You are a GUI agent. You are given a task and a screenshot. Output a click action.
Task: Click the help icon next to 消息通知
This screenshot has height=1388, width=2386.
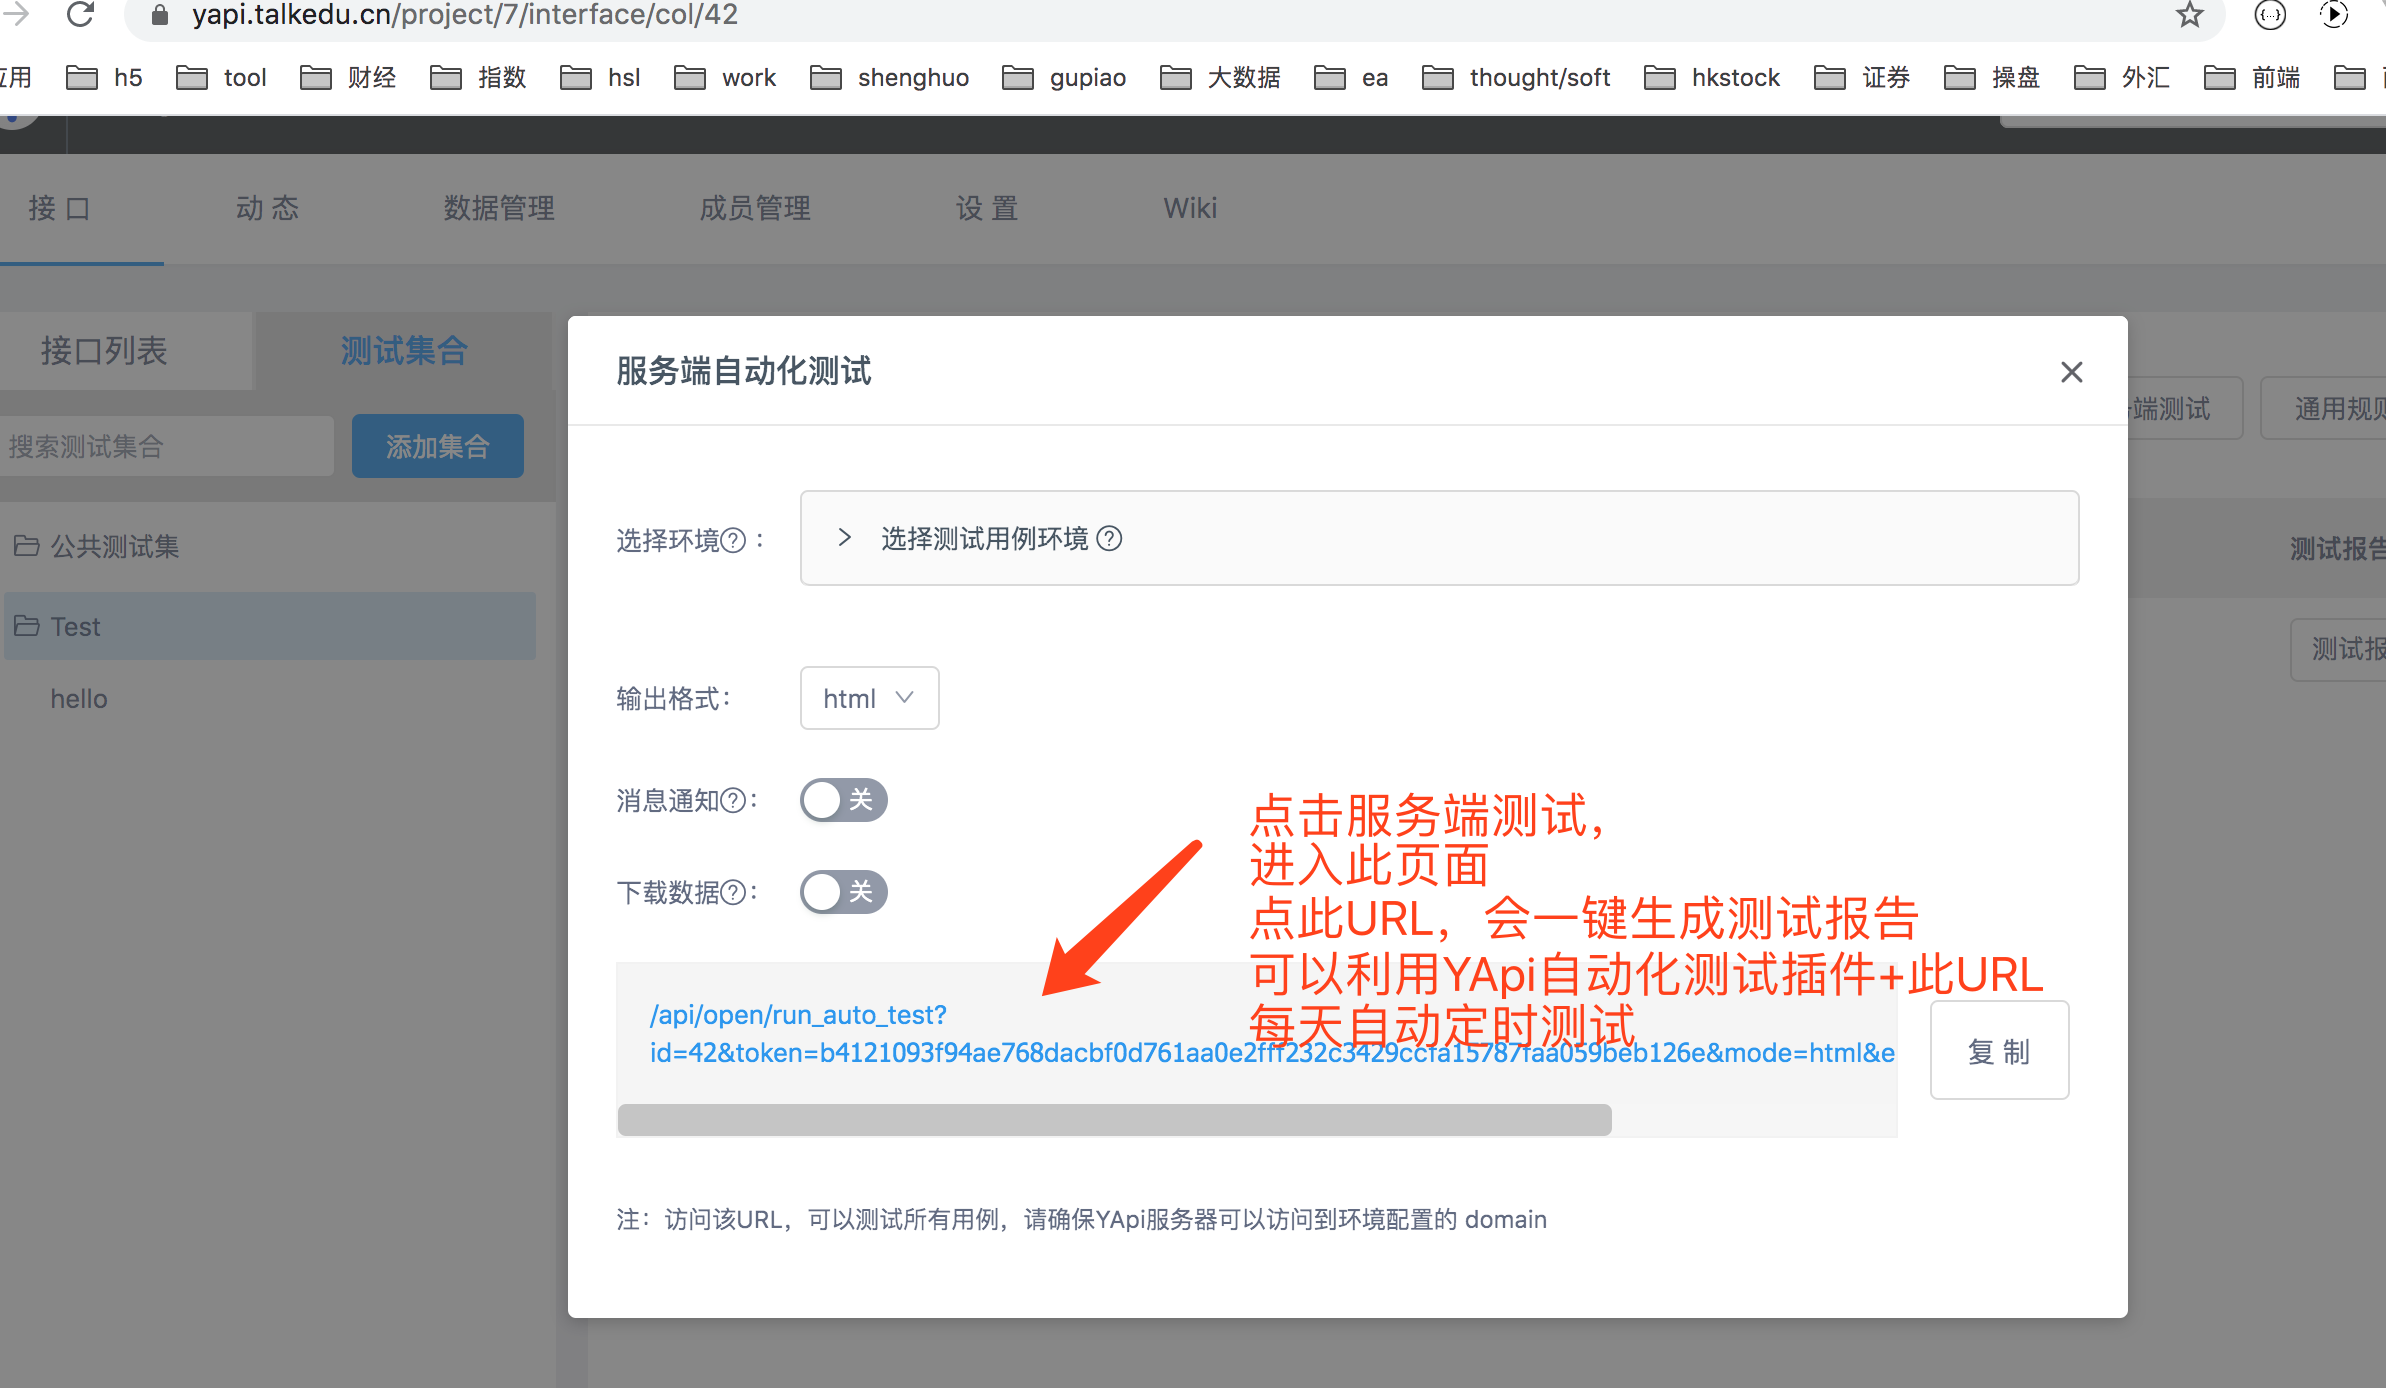point(733,800)
